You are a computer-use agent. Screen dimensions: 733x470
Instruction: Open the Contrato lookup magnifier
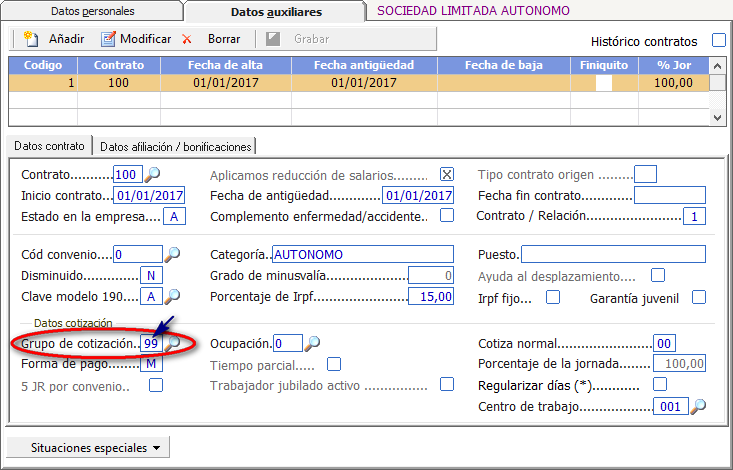152,175
